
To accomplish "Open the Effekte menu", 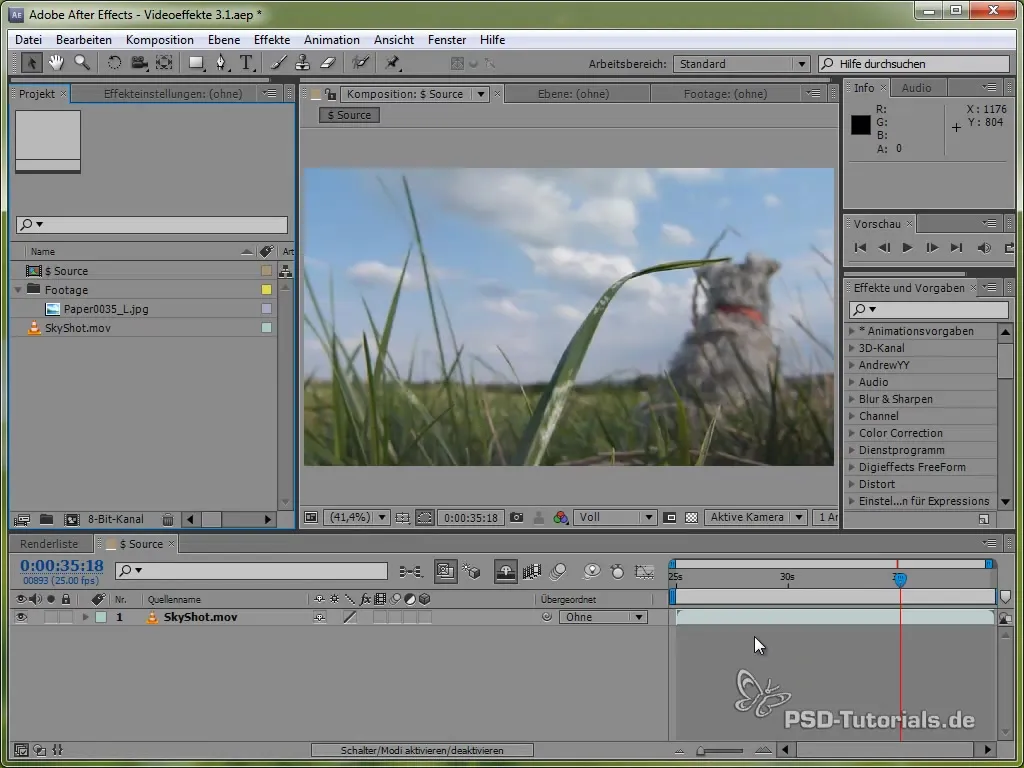I will tap(272, 40).
